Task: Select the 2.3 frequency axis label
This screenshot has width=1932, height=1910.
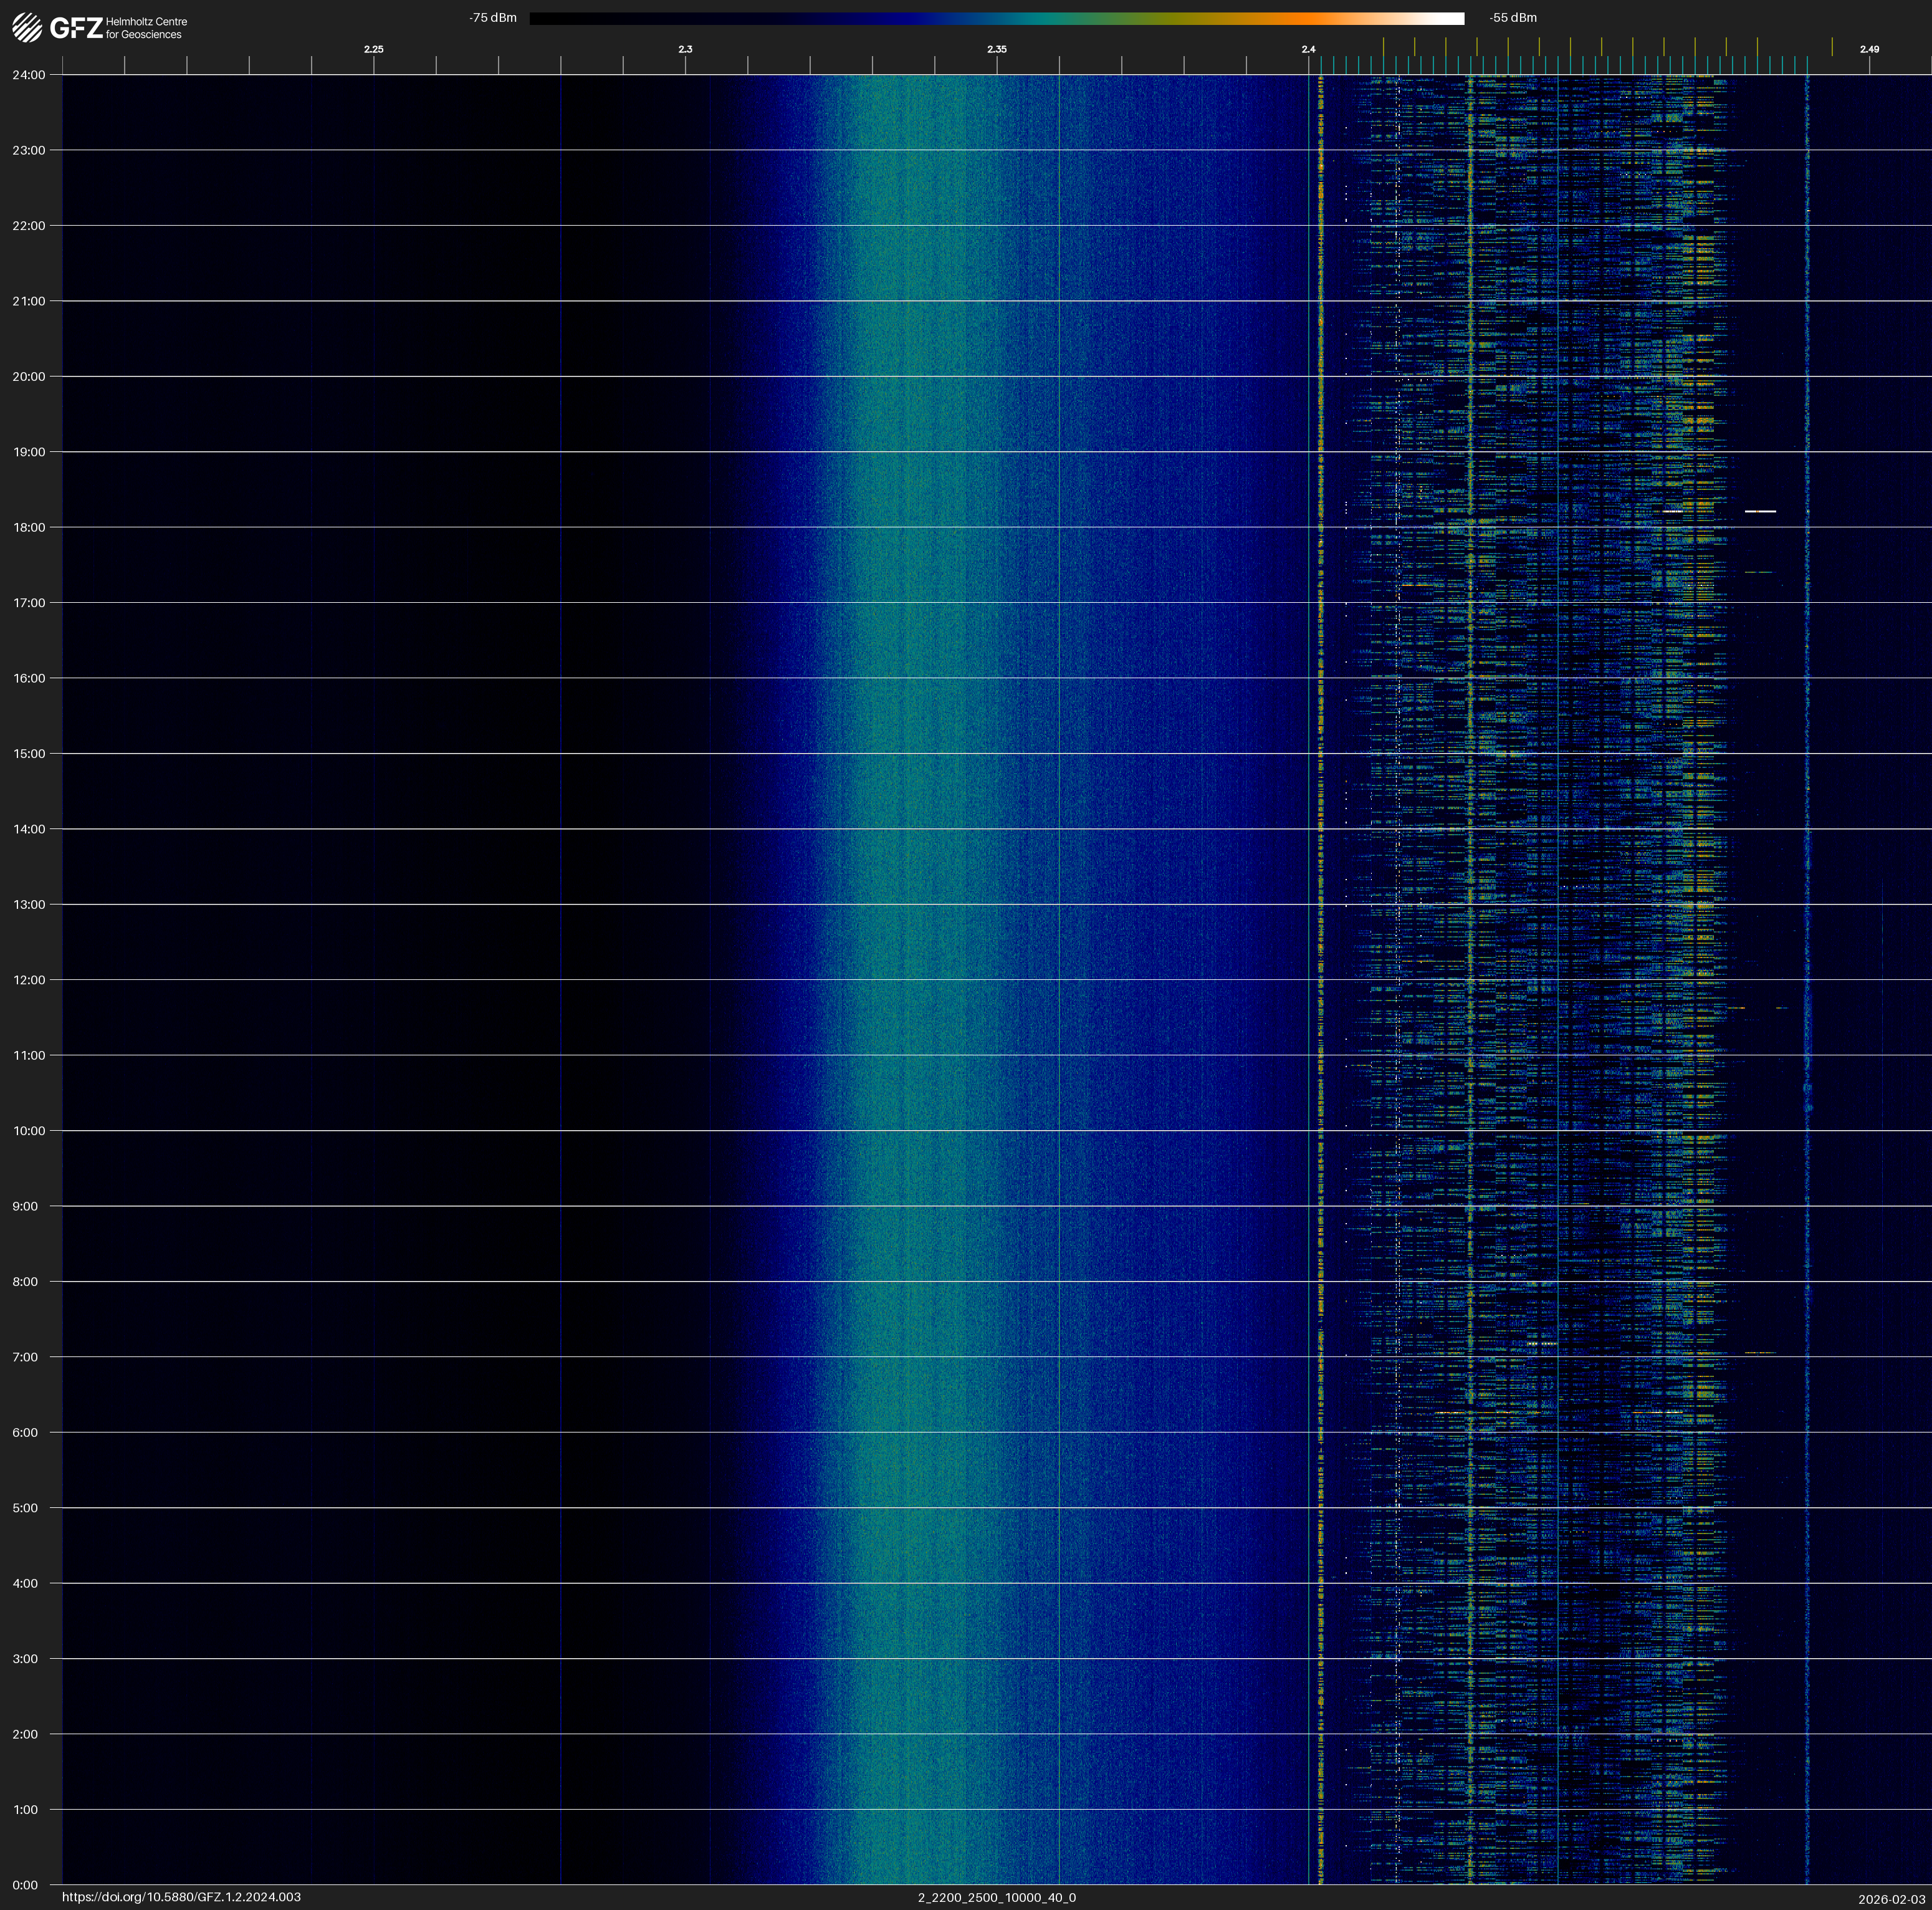Action: pos(685,49)
